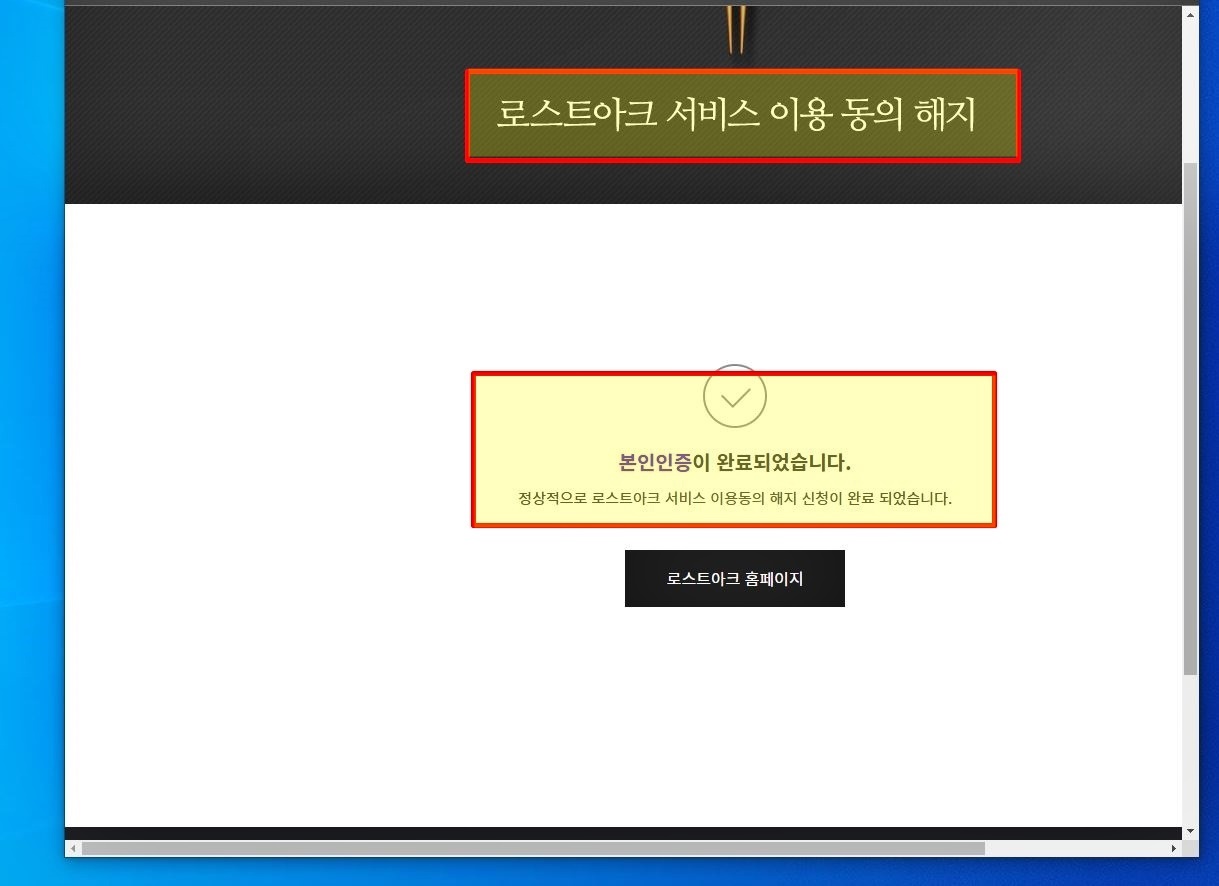Click the 로스트아크 서비스 이용 동의 해지 heading
This screenshot has height=886, width=1219.
pyautogui.click(x=736, y=114)
